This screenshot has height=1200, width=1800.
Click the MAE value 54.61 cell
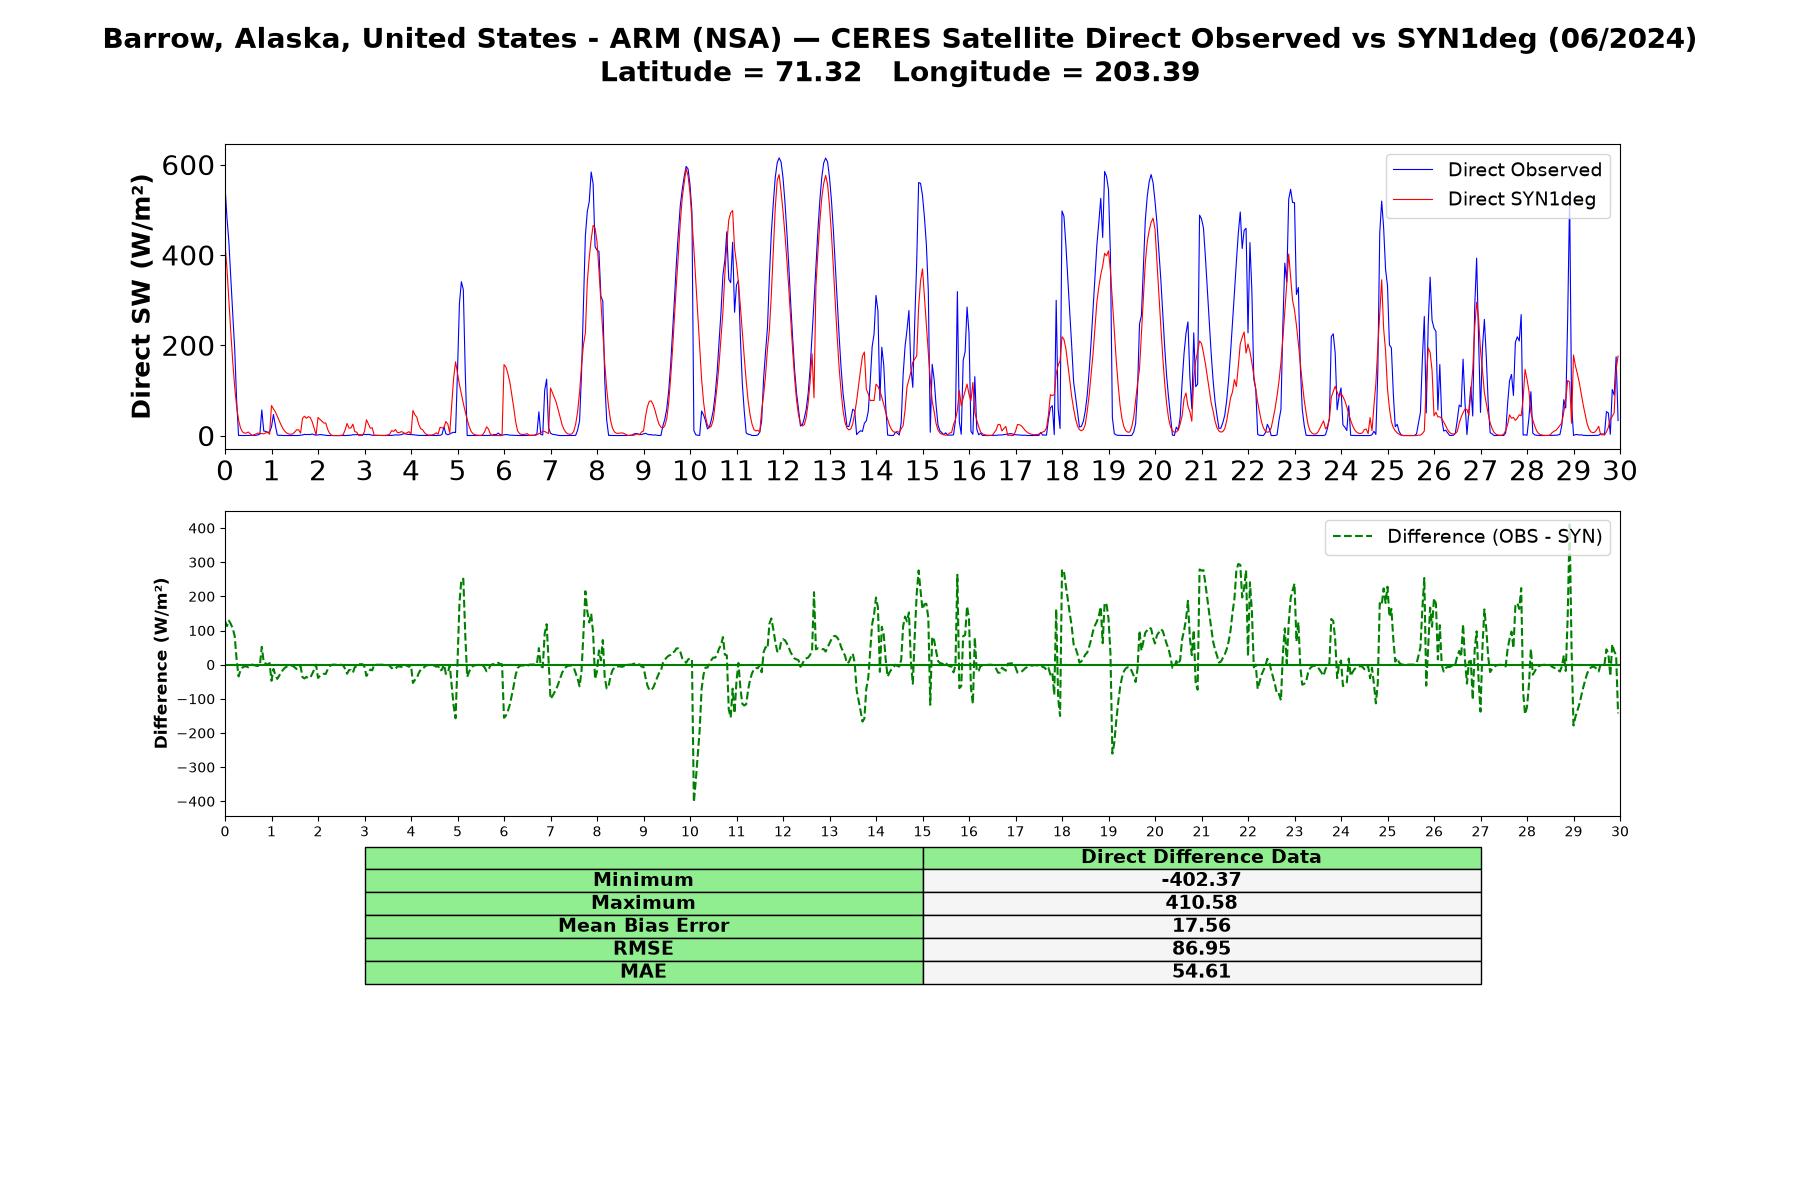coord(1201,972)
